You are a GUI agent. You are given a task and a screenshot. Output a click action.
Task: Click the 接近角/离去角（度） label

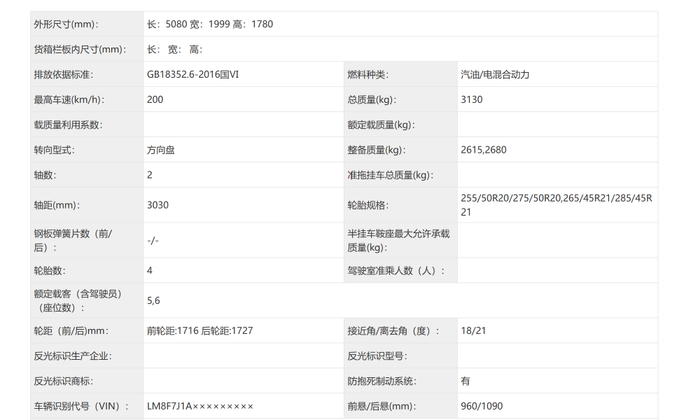click(393, 331)
